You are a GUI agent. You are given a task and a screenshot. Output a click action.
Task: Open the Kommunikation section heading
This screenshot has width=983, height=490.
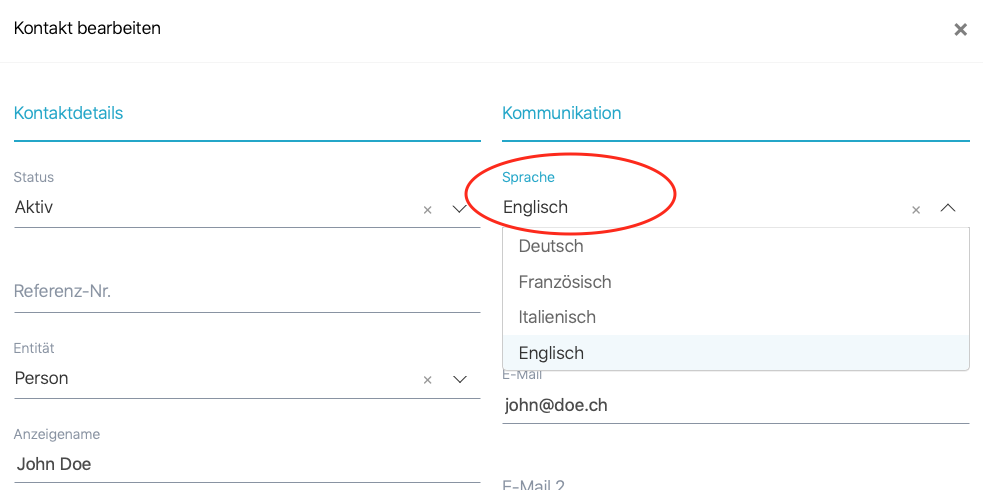click(561, 113)
